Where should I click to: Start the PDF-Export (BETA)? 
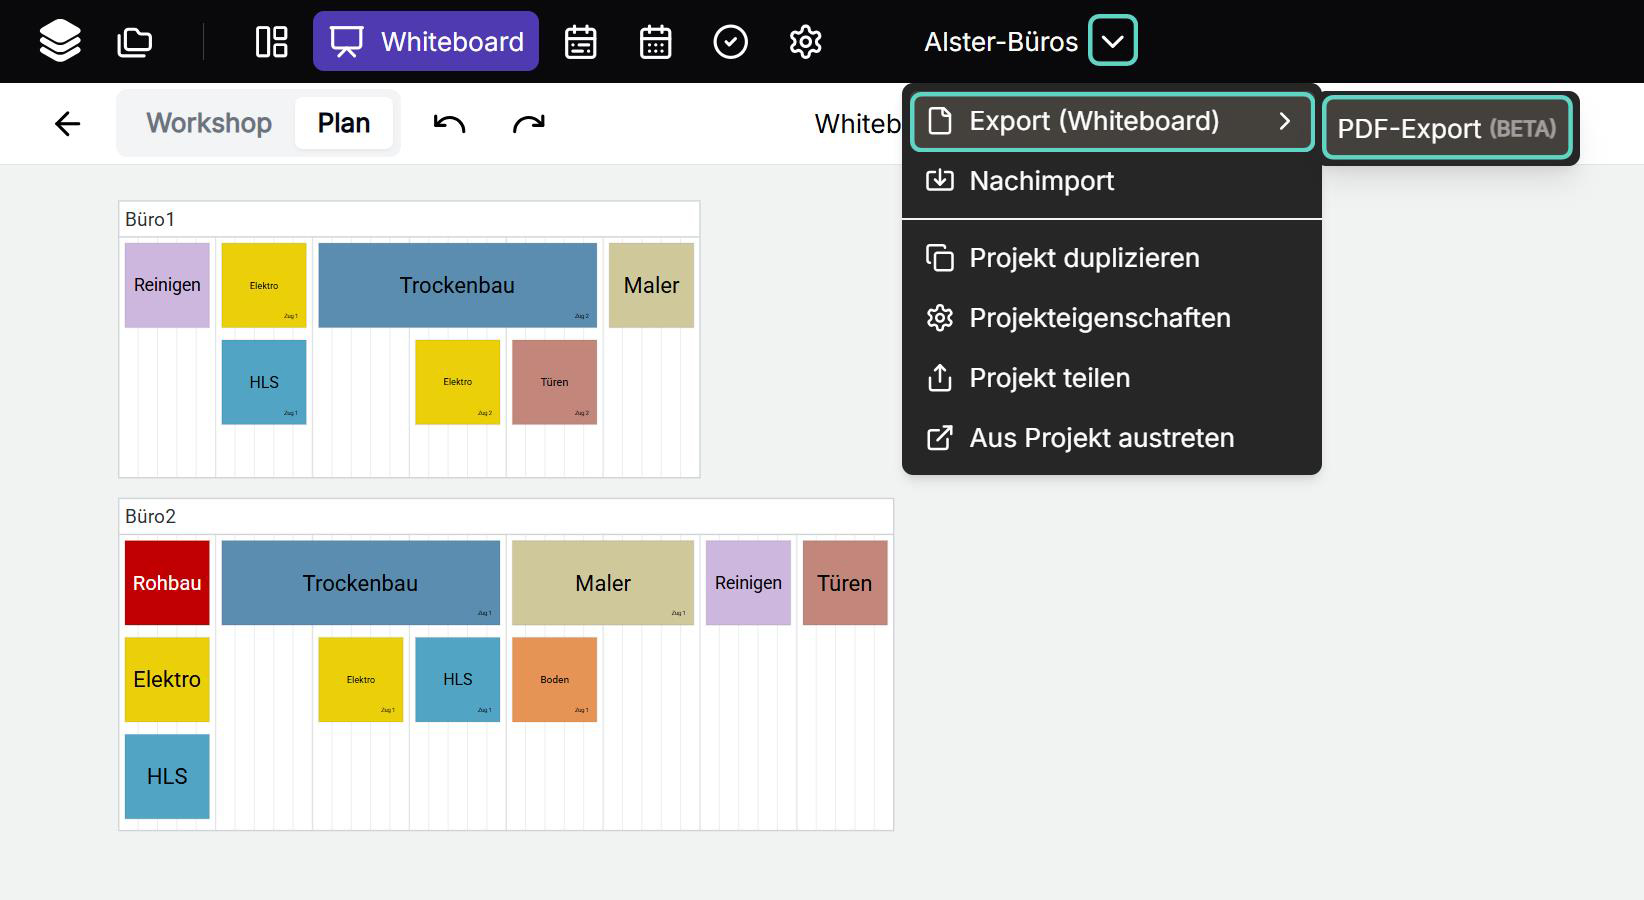1447,128
